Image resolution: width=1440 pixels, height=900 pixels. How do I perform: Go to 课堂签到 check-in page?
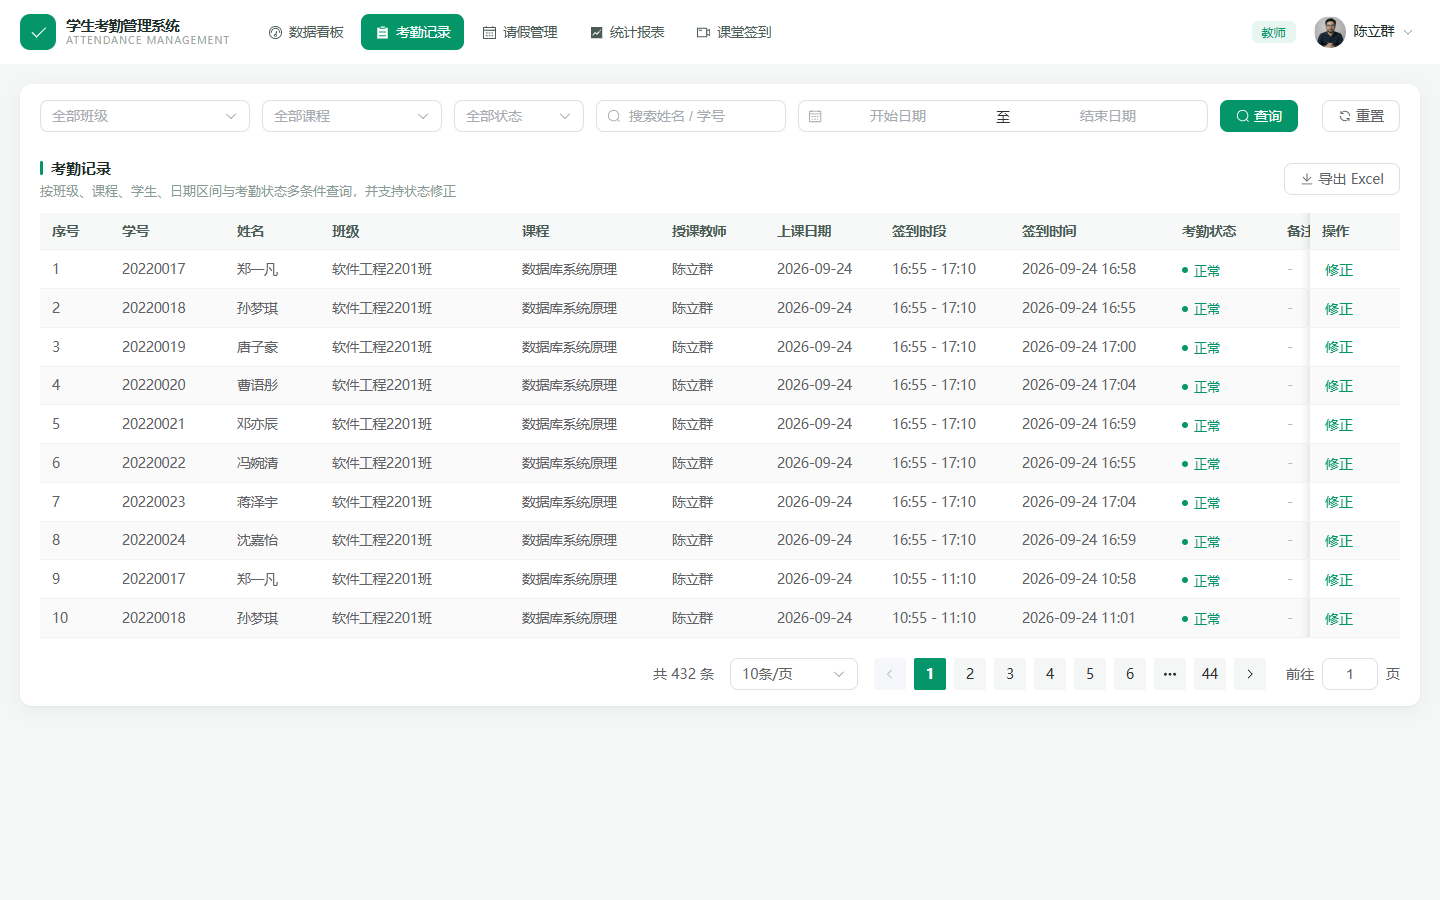pyautogui.click(x=734, y=32)
